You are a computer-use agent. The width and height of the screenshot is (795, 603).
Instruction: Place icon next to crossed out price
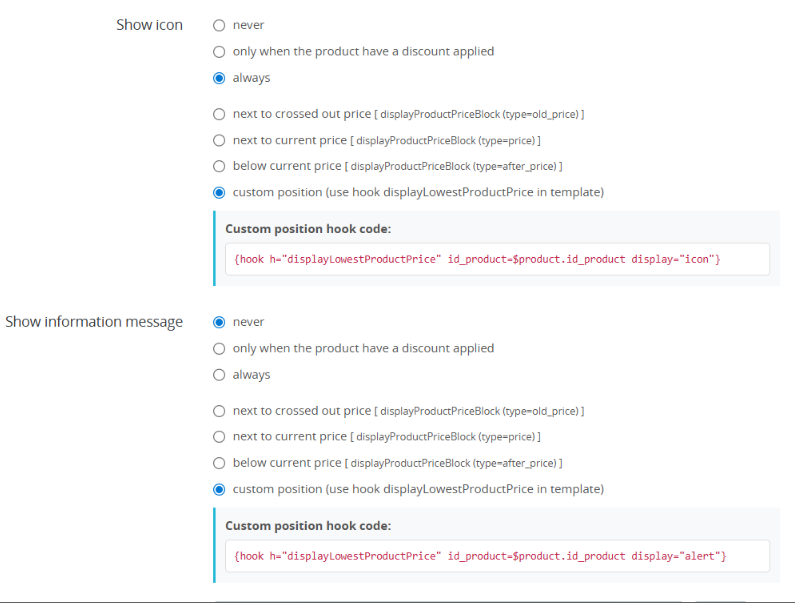pos(219,114)
